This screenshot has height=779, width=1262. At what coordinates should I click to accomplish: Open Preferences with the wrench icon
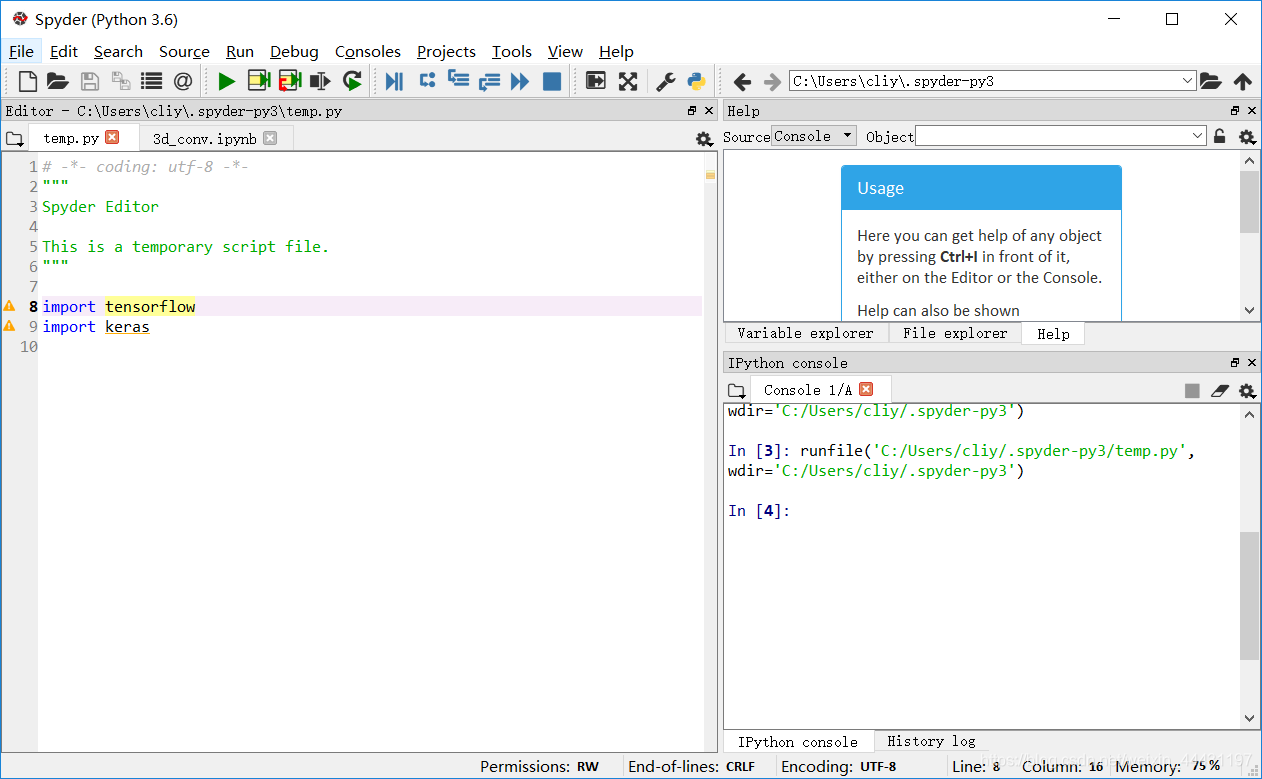point(665,81)
